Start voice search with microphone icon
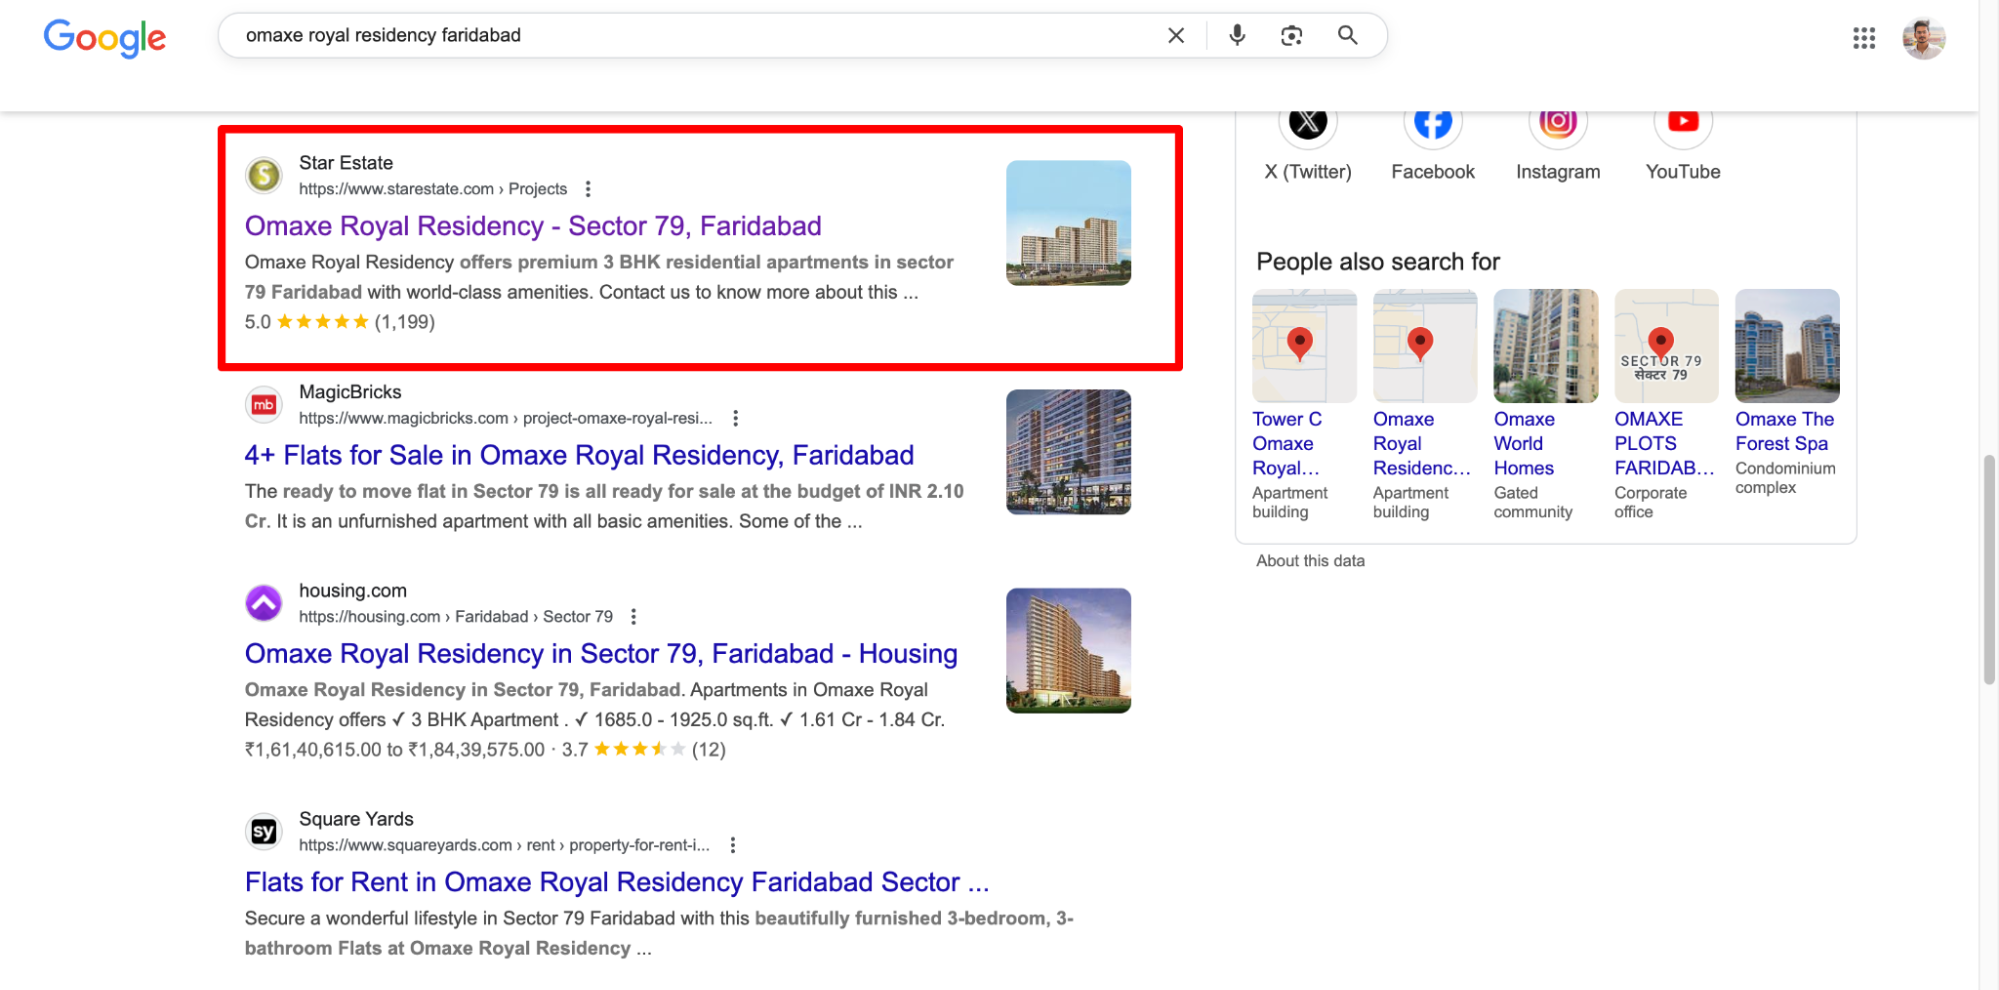Viewport: 1999px width, 990px height. tap(1237, 36)
